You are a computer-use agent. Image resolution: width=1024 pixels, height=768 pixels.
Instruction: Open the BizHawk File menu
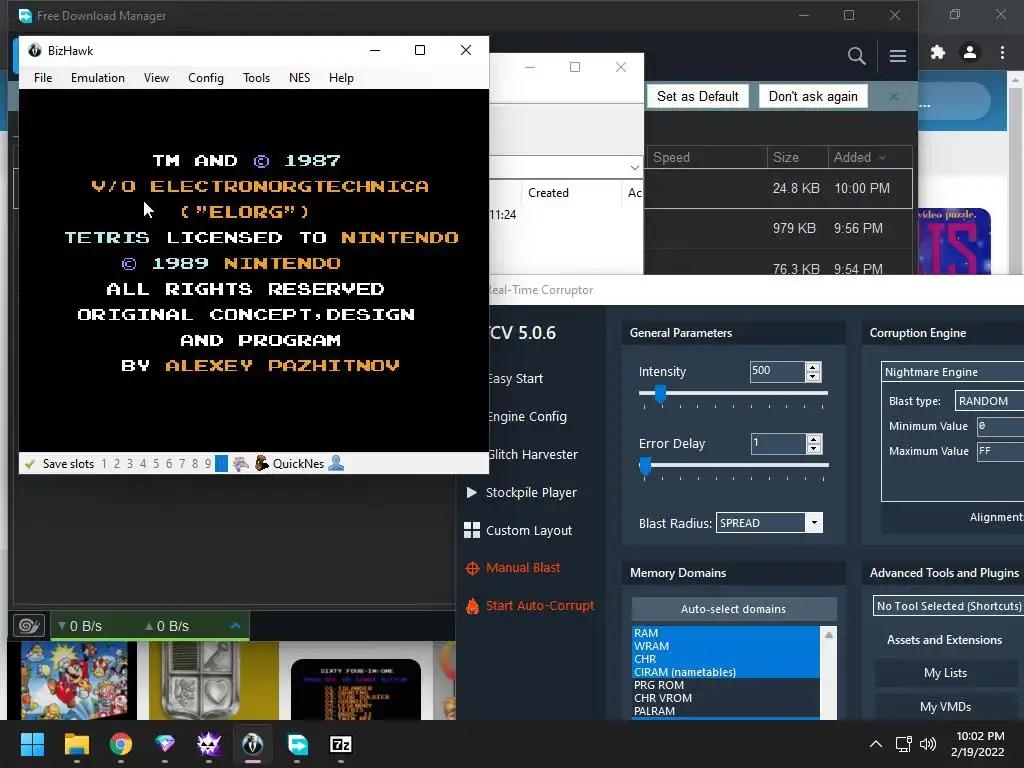(43, 78)
